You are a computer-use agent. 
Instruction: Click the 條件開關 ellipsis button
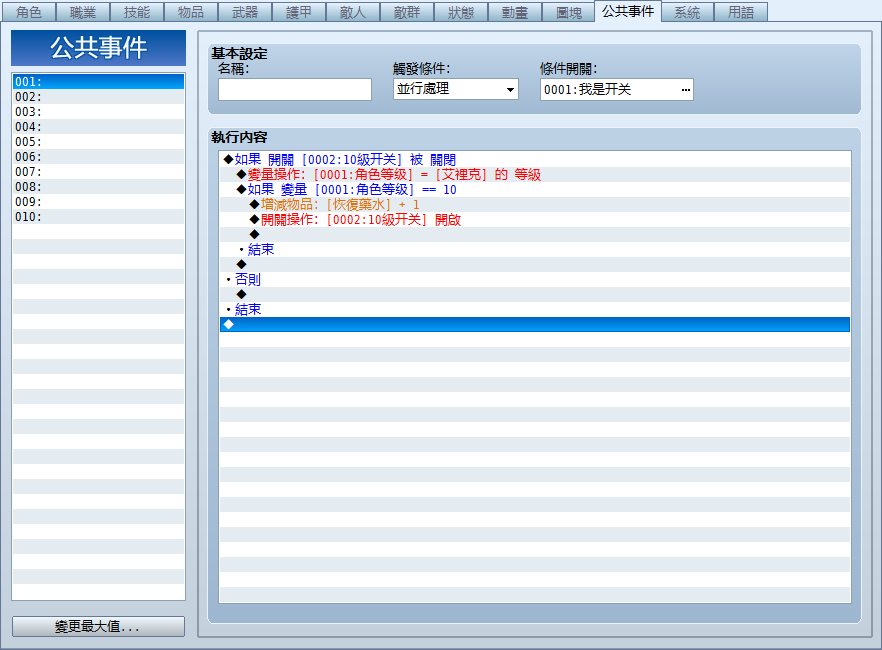(x=685, y=89)
